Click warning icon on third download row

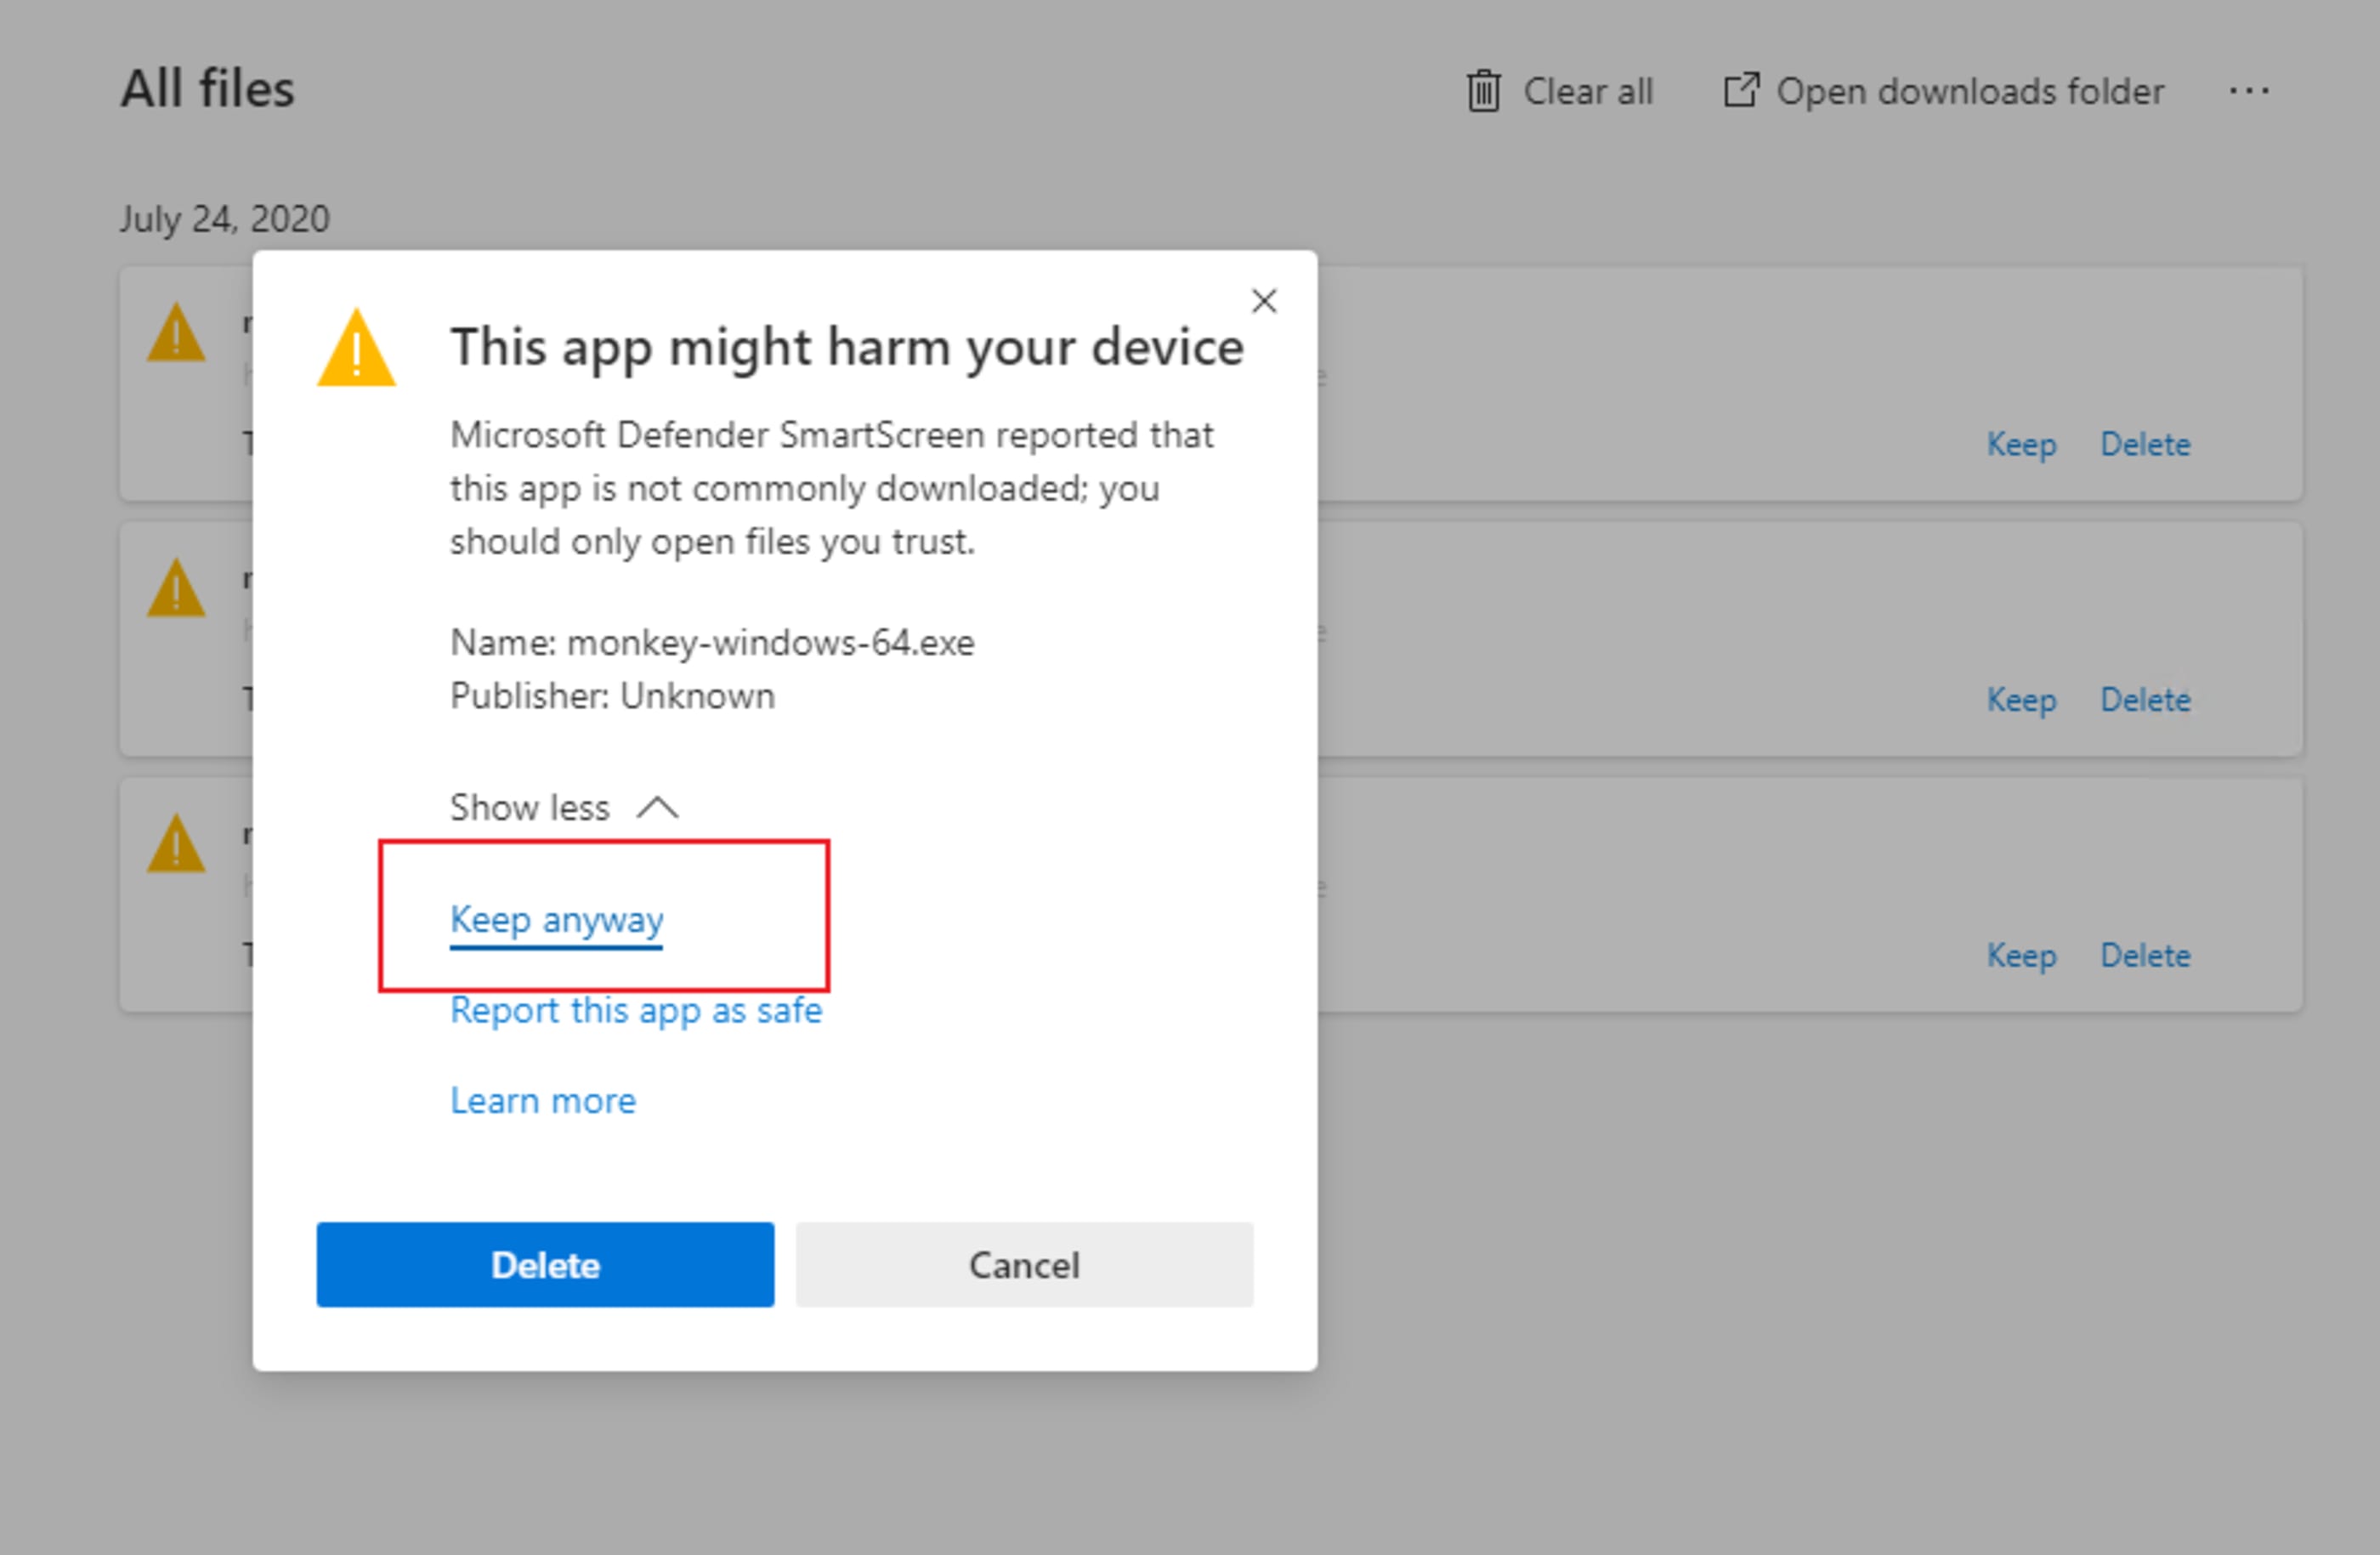pos(176,844)
